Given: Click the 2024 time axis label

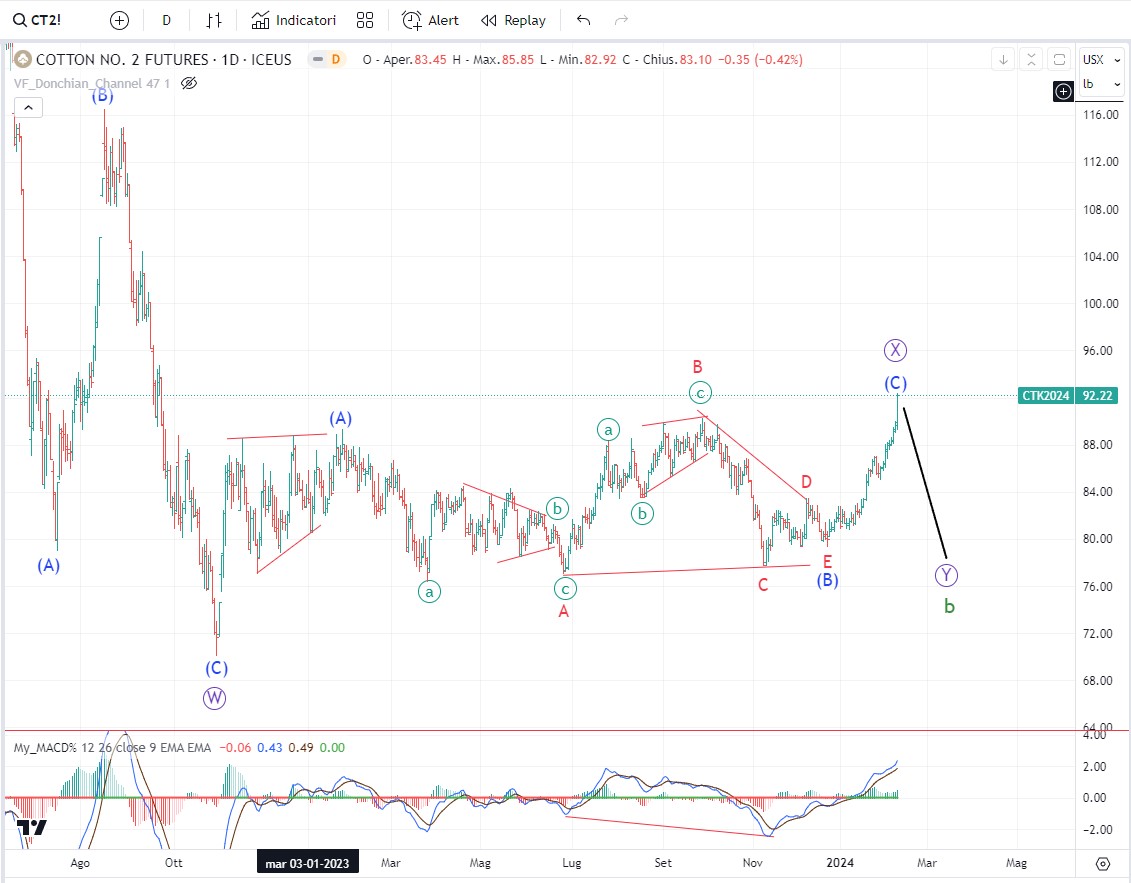Looking at the screenshot, I should tap(840, 863).
